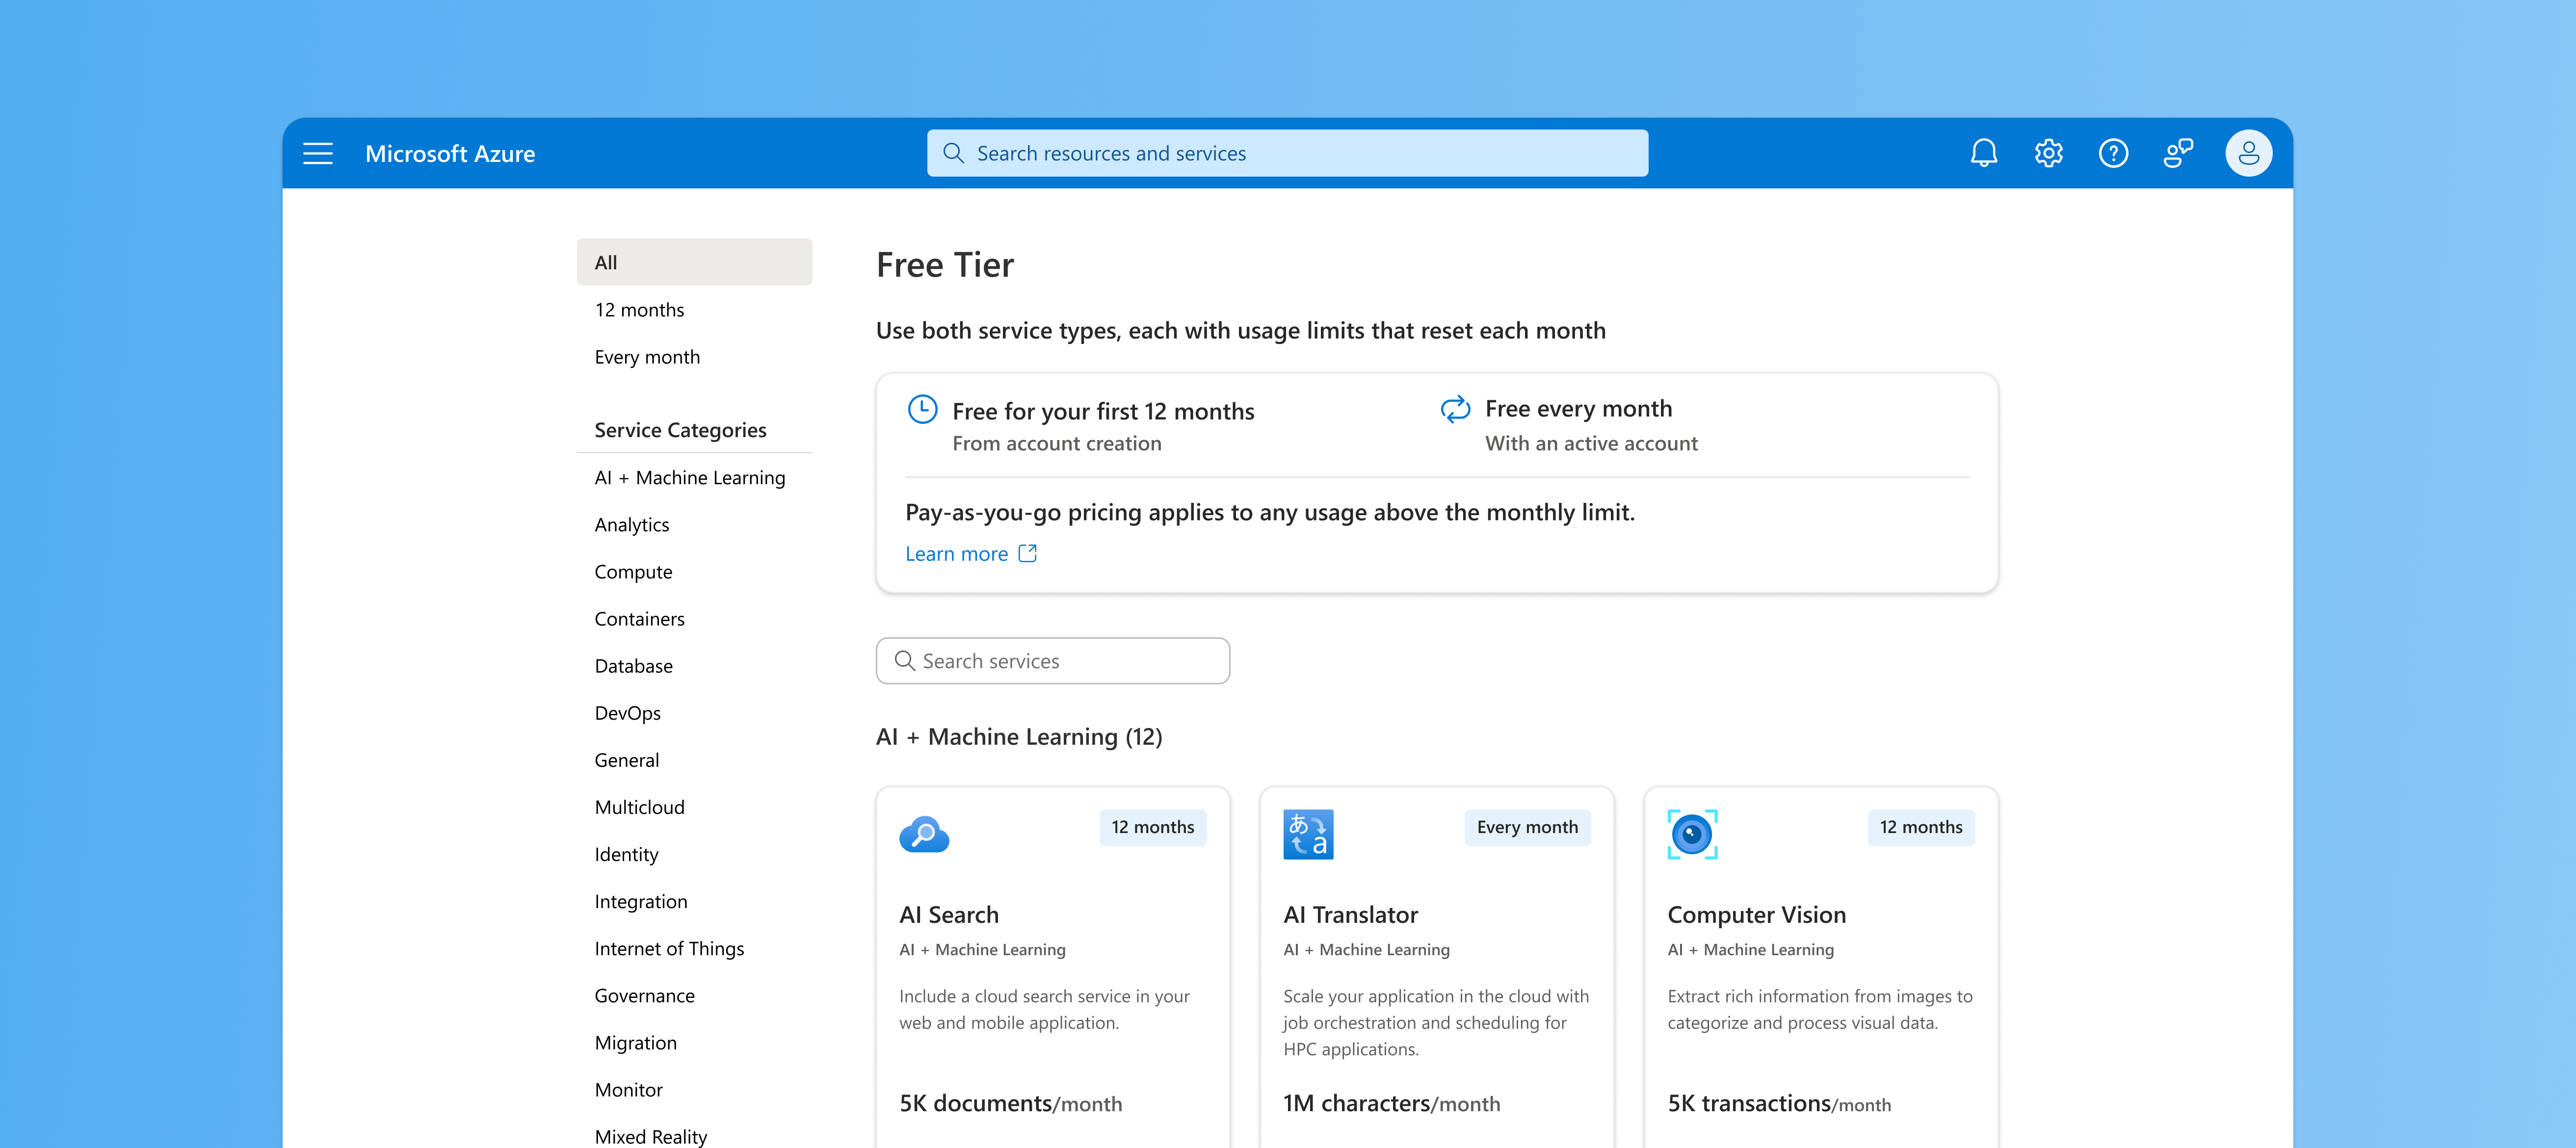Open the notifications bell
Viewport: 2576px width, 1148px height.
click(x=1984, y=153)
